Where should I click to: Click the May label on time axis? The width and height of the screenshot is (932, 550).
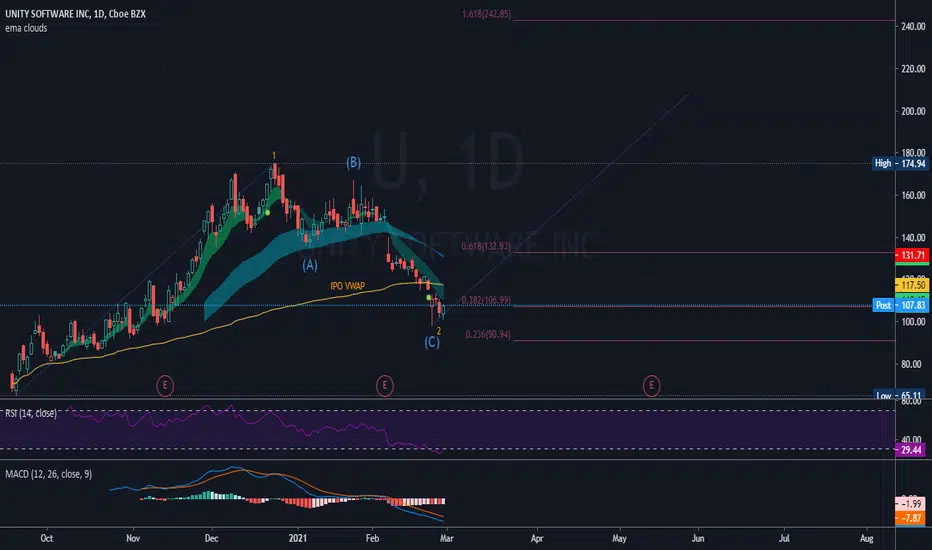pos(619,538)
